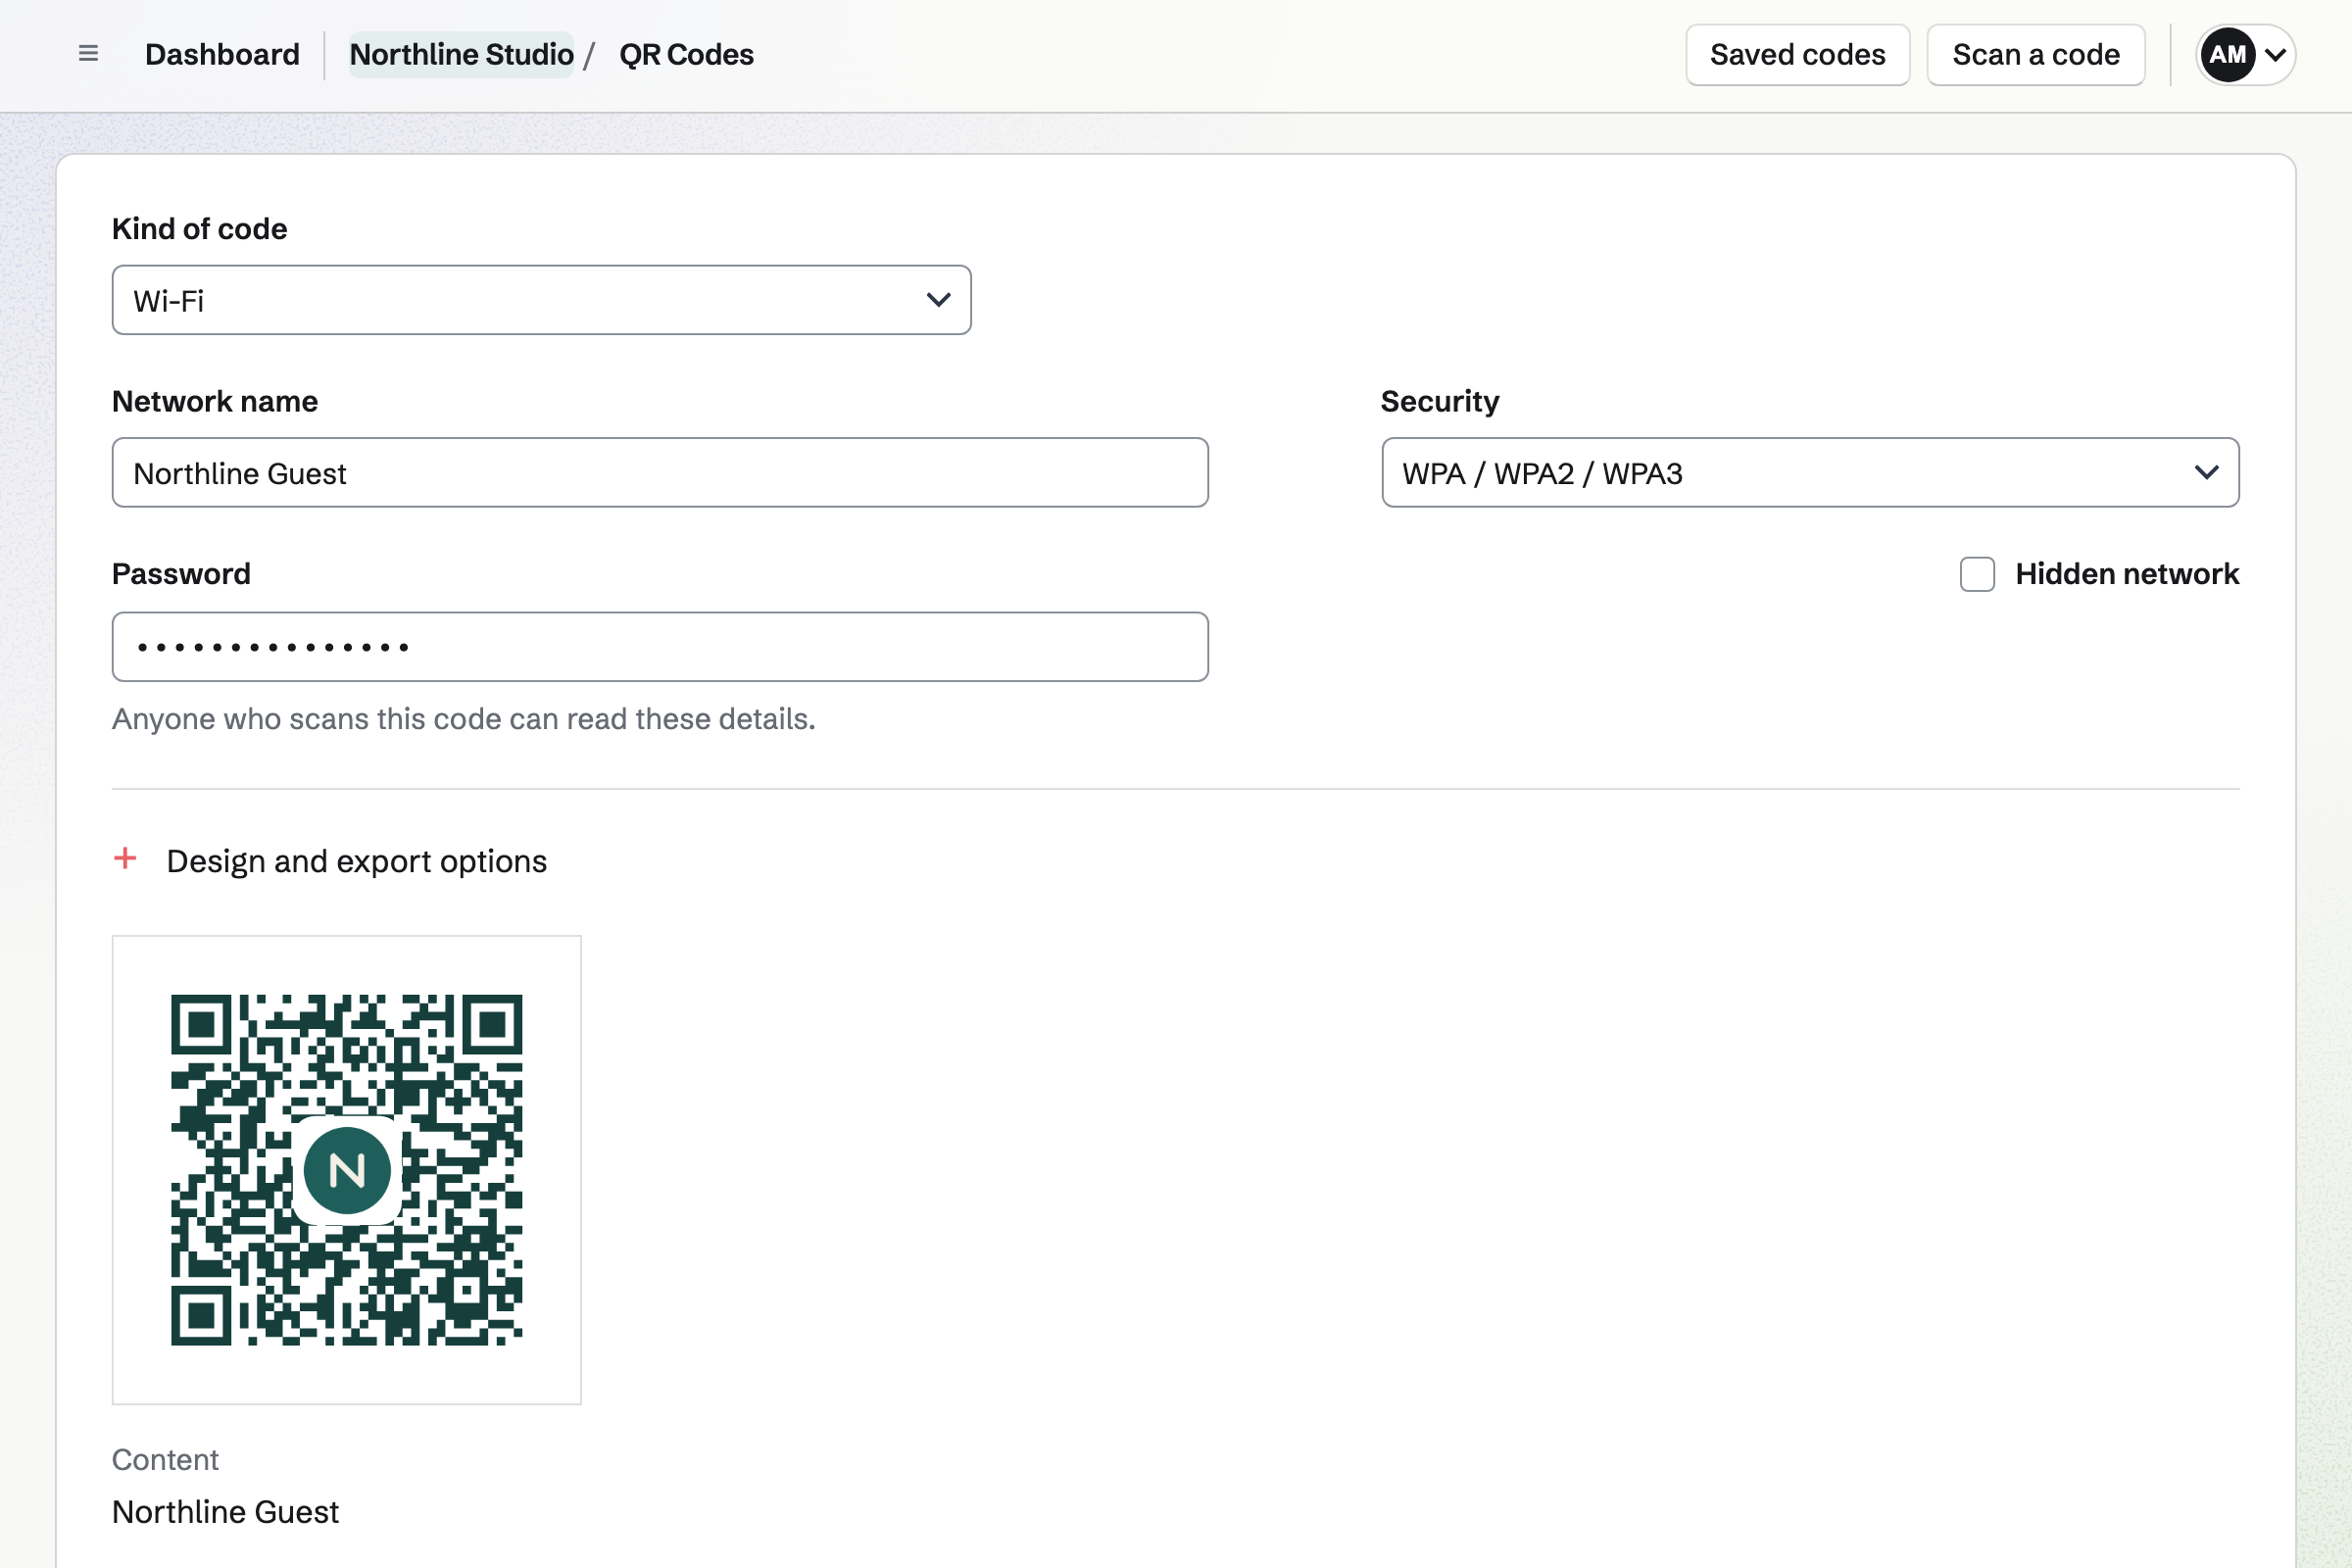Click 'Anyone who scans this code' hint
2352x1568 pixels.
[x=463, y=719]
